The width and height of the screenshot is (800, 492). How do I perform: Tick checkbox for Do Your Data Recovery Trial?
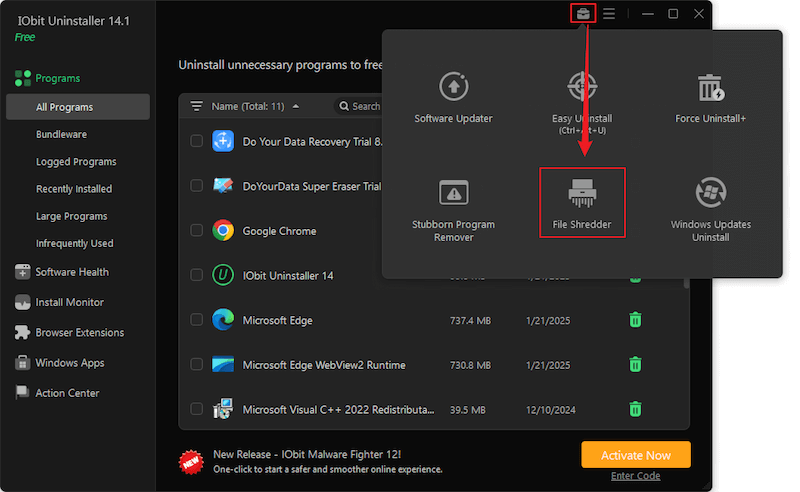(196, 141)
